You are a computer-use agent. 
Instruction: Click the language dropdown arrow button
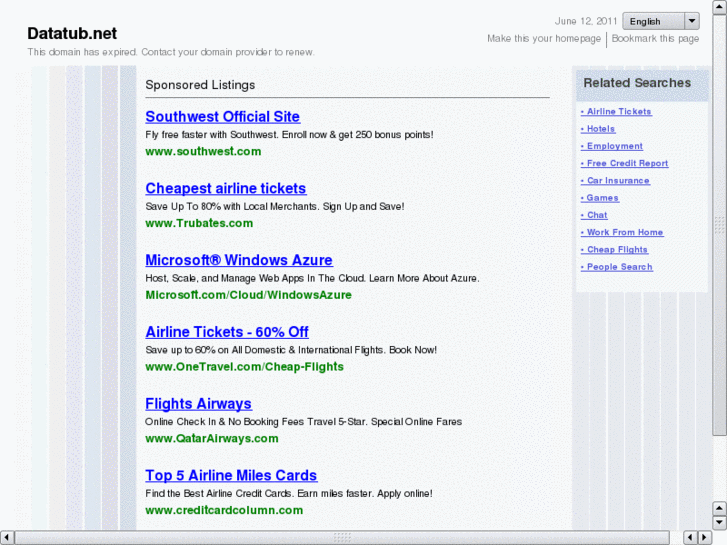[692, 21]
